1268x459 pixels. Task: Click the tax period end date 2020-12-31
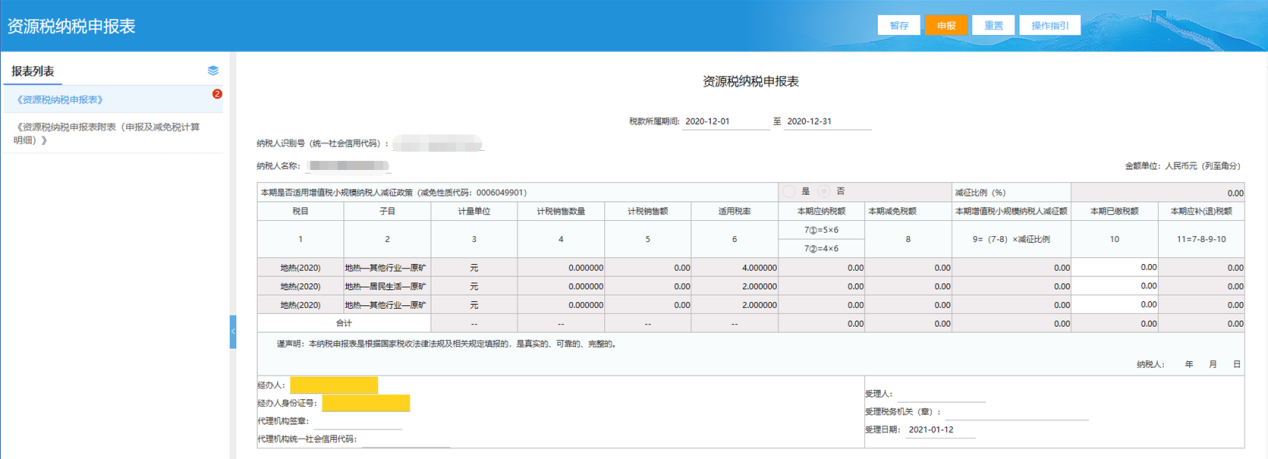(x=827, y=122)
